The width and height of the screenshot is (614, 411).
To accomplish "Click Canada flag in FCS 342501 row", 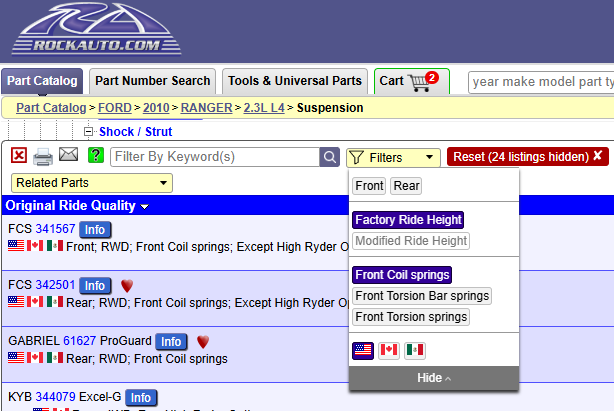I will coord(35,302).
